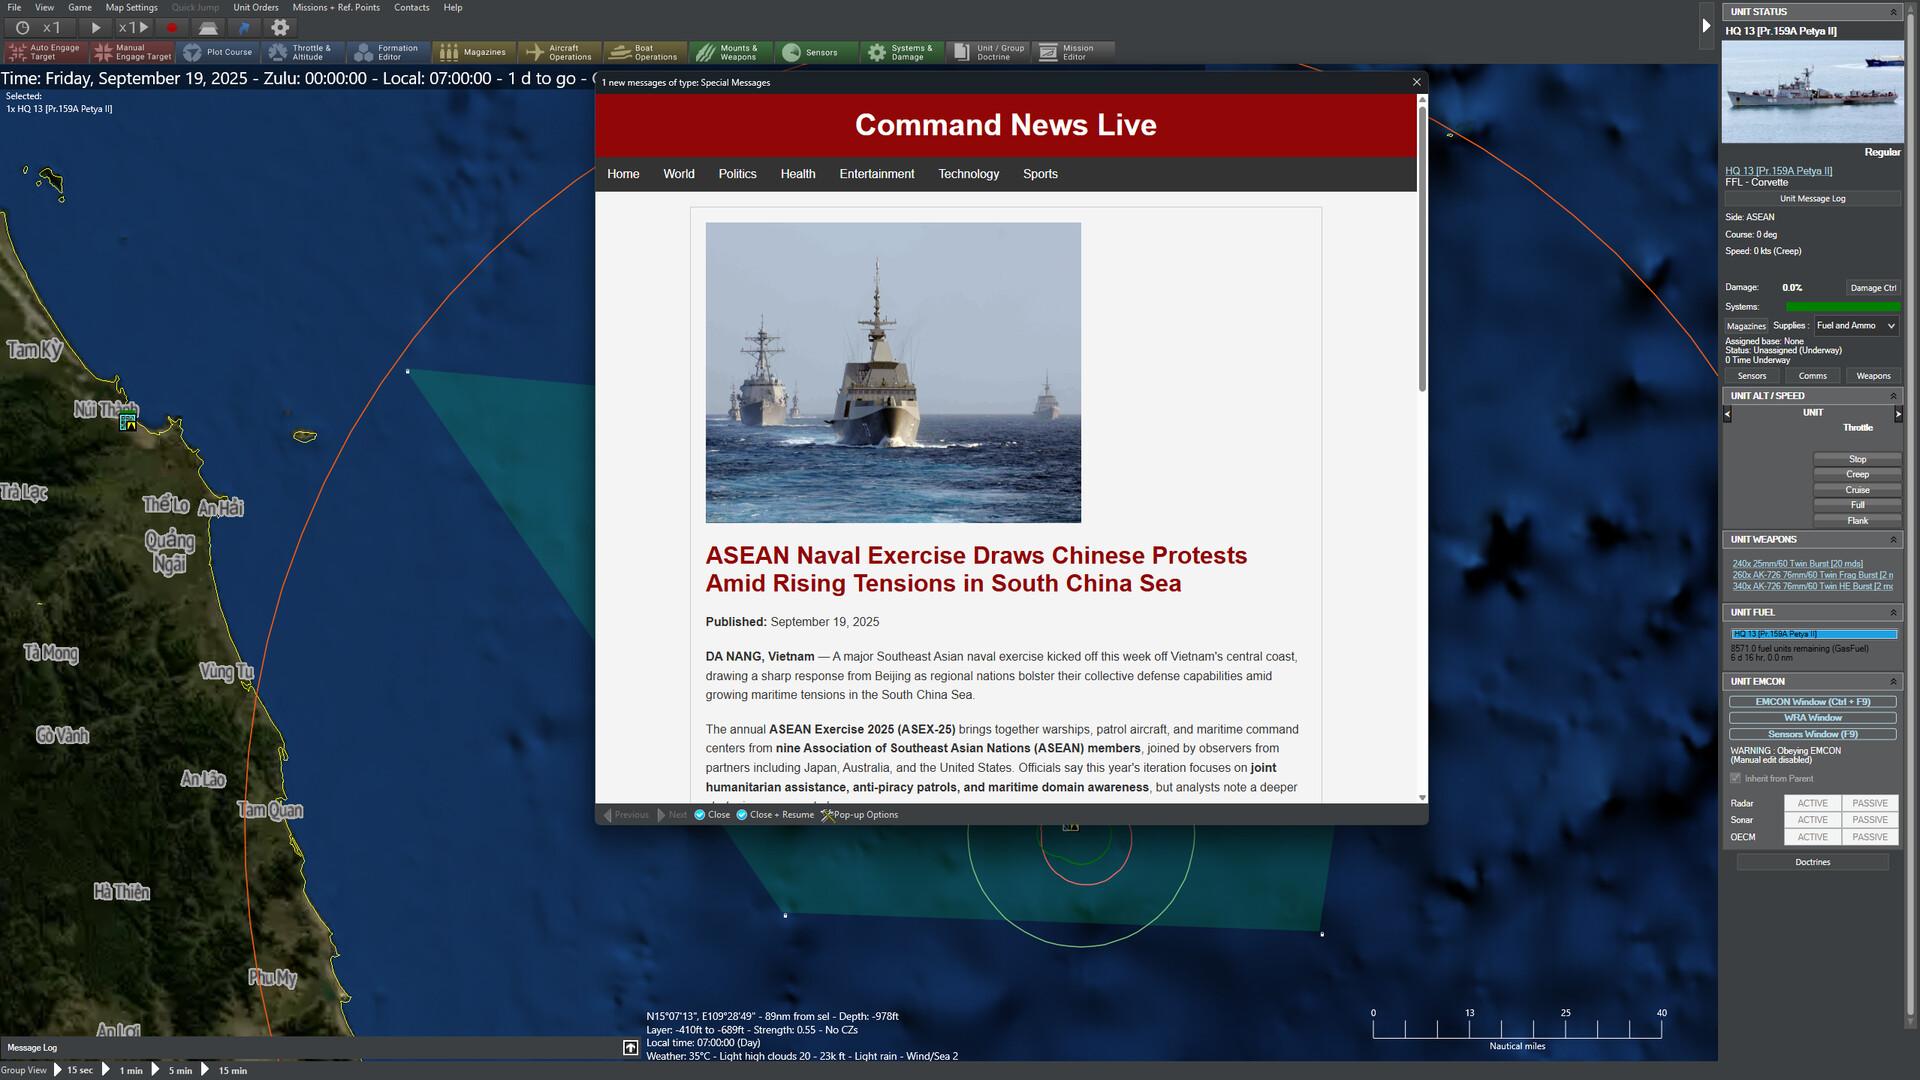This screenshot has height=1080, width=1920.
Task: Switch Sonar to PASSIVE
Action: pyautogui.click(x=1869, y=819)
